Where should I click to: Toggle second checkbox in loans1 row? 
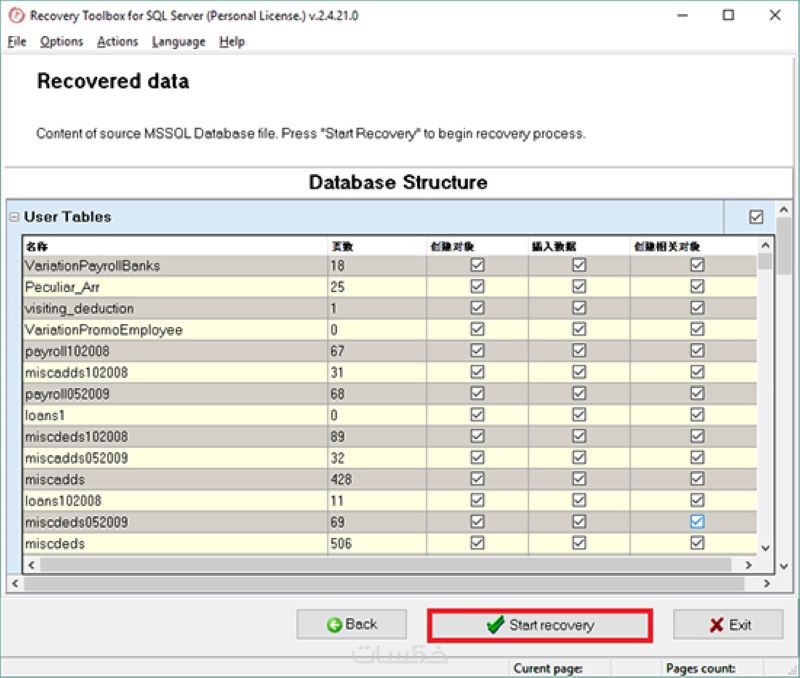pos(579,415)
